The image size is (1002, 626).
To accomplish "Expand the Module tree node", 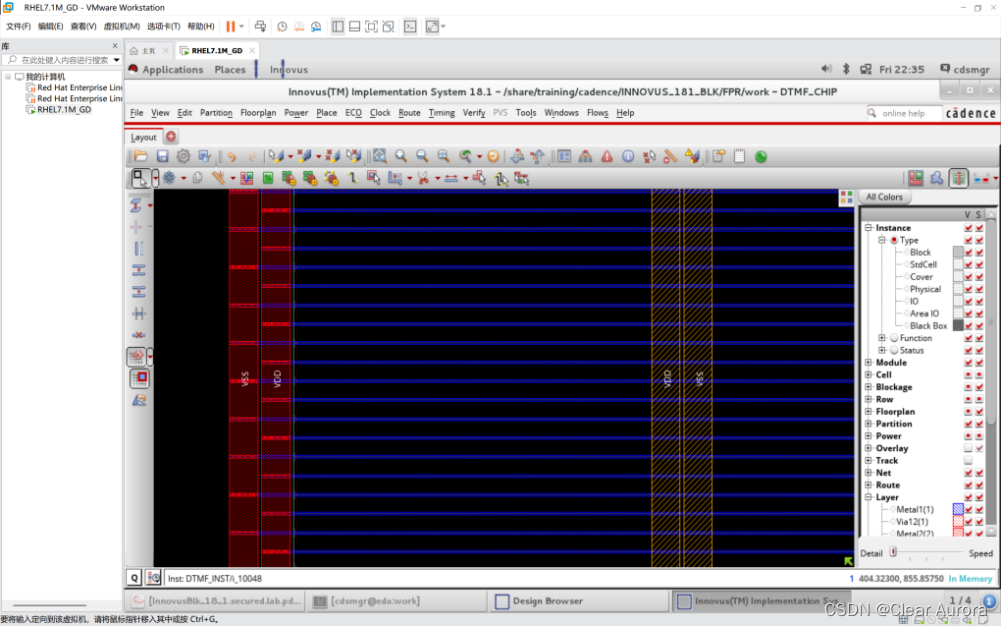I will [868, 363].
